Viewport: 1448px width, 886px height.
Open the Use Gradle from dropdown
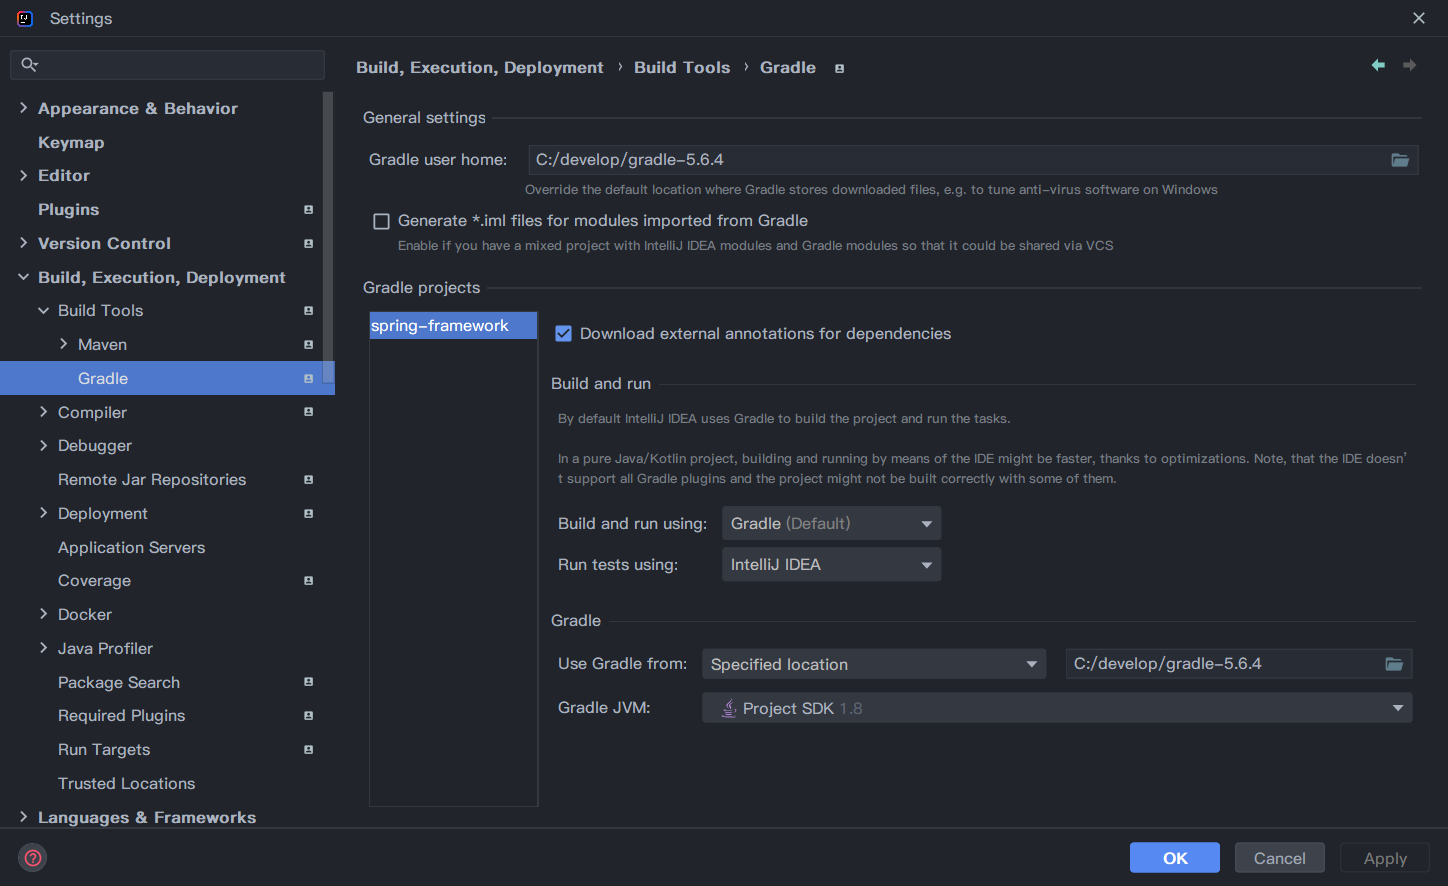873,665
